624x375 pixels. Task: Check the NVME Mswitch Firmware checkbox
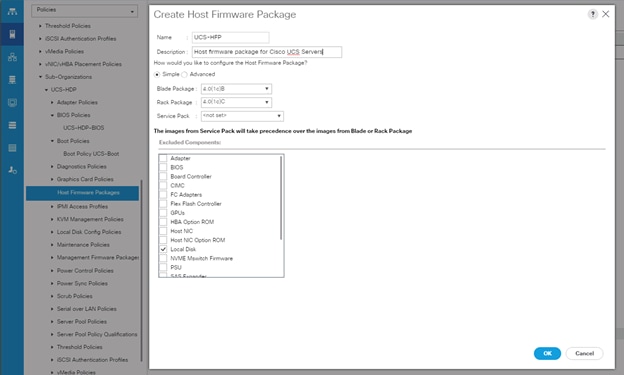(x=163, y=258)
